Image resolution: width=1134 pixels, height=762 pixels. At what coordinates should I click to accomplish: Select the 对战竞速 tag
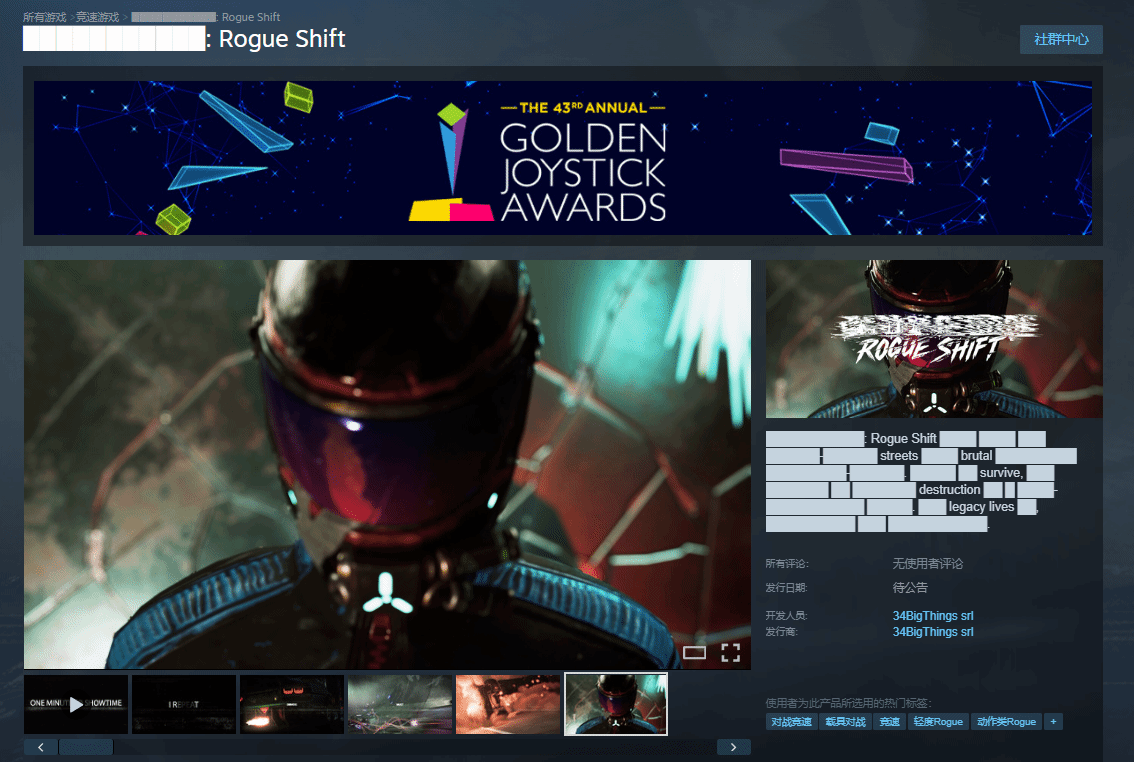[791, 722]
